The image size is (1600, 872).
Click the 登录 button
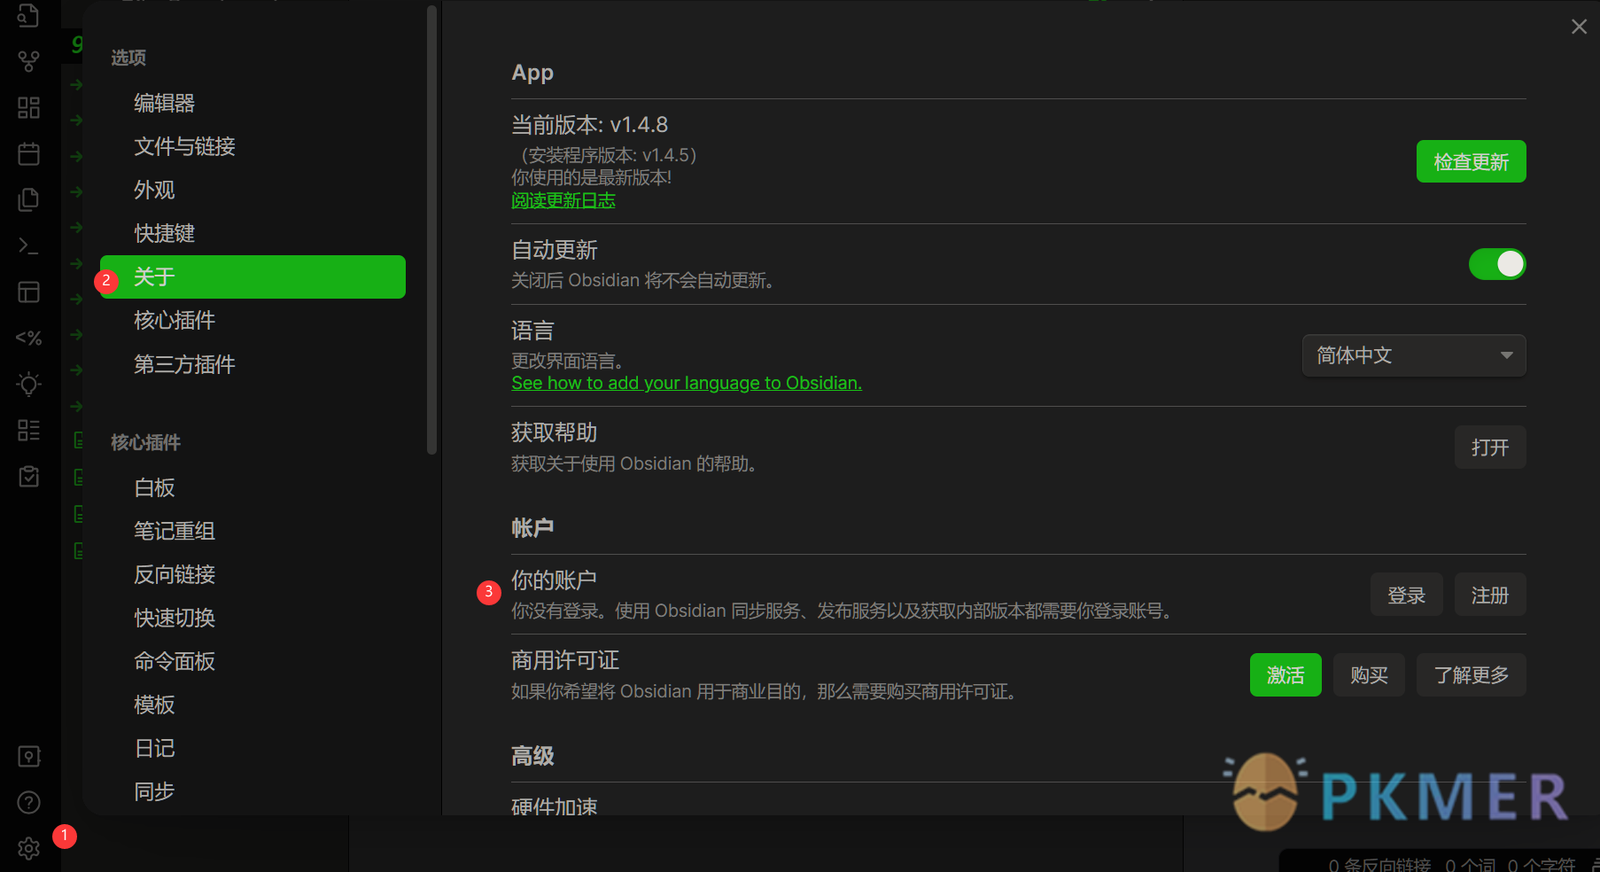[1406, 595]
